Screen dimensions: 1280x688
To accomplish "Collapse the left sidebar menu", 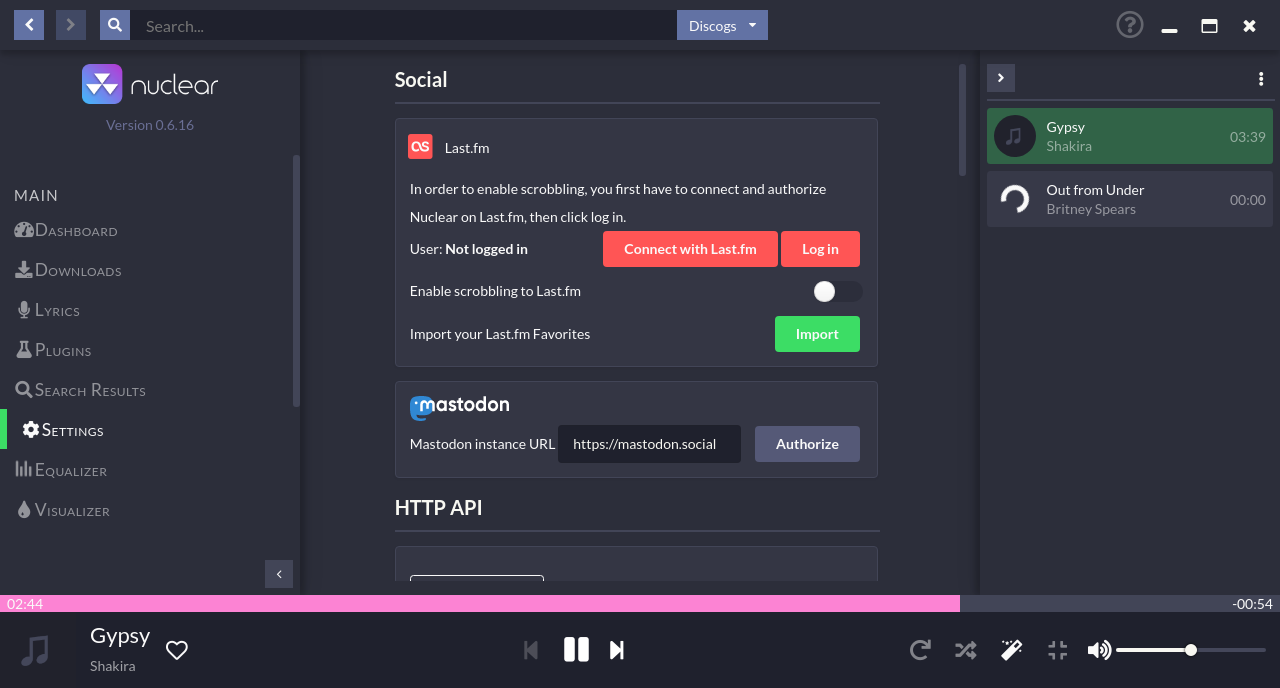I will [279, 574].
